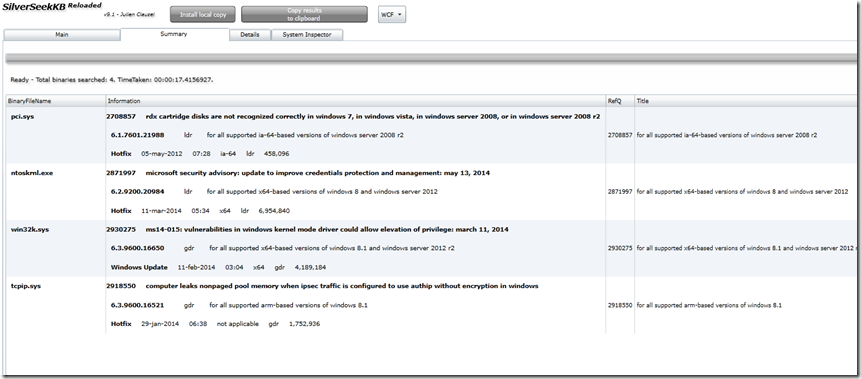Viewport: 861px width, 379px height.
Task: Copy results to clipboard
Action: point(304,15)
